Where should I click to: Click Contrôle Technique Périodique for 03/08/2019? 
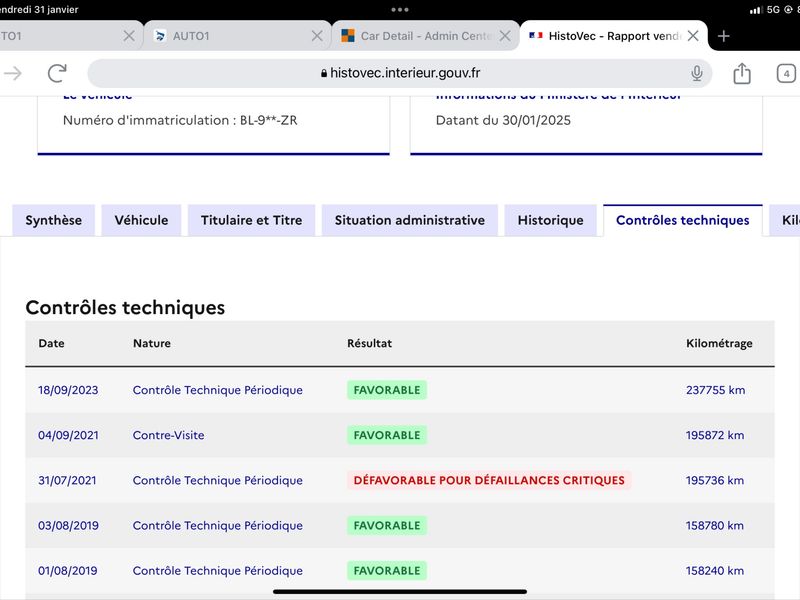[217, 526]
